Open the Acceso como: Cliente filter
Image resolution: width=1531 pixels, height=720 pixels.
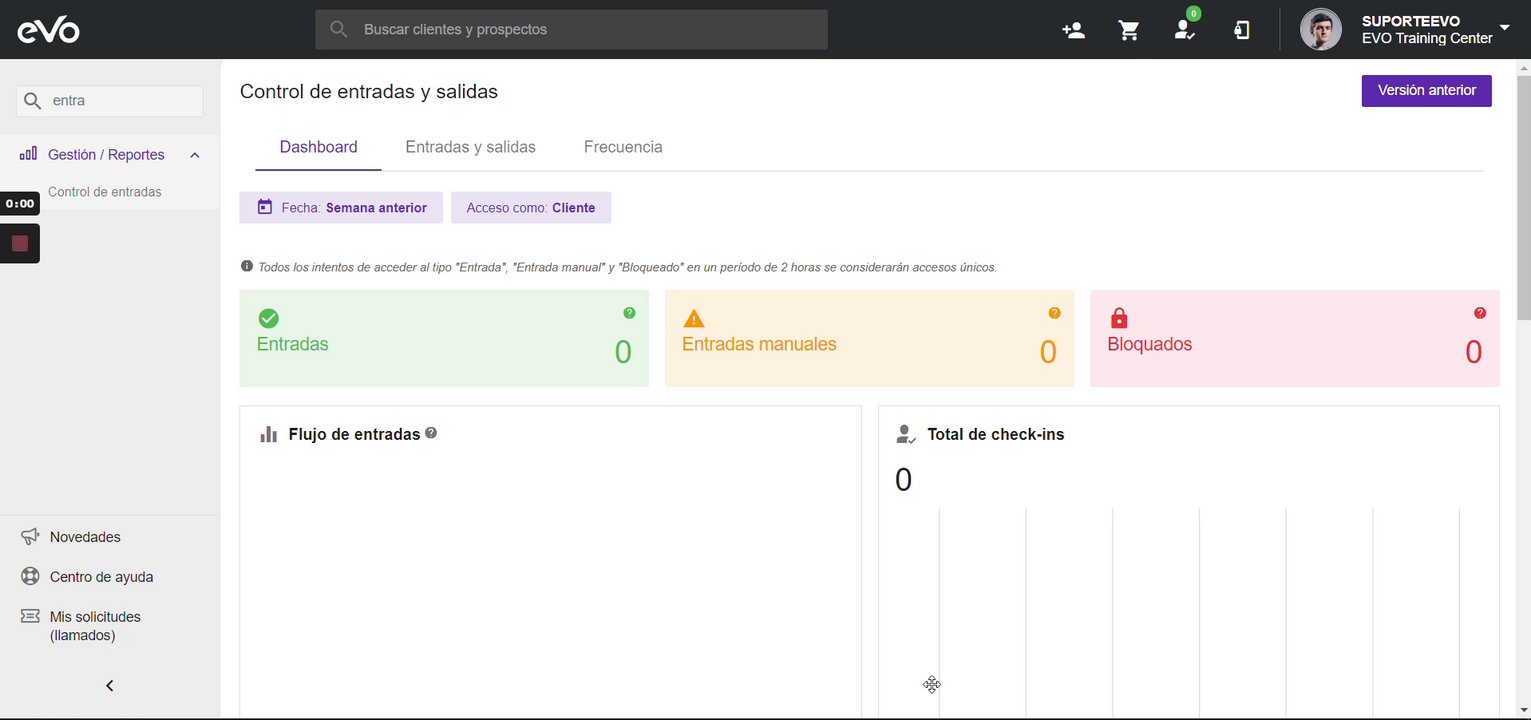coord(531,208)
